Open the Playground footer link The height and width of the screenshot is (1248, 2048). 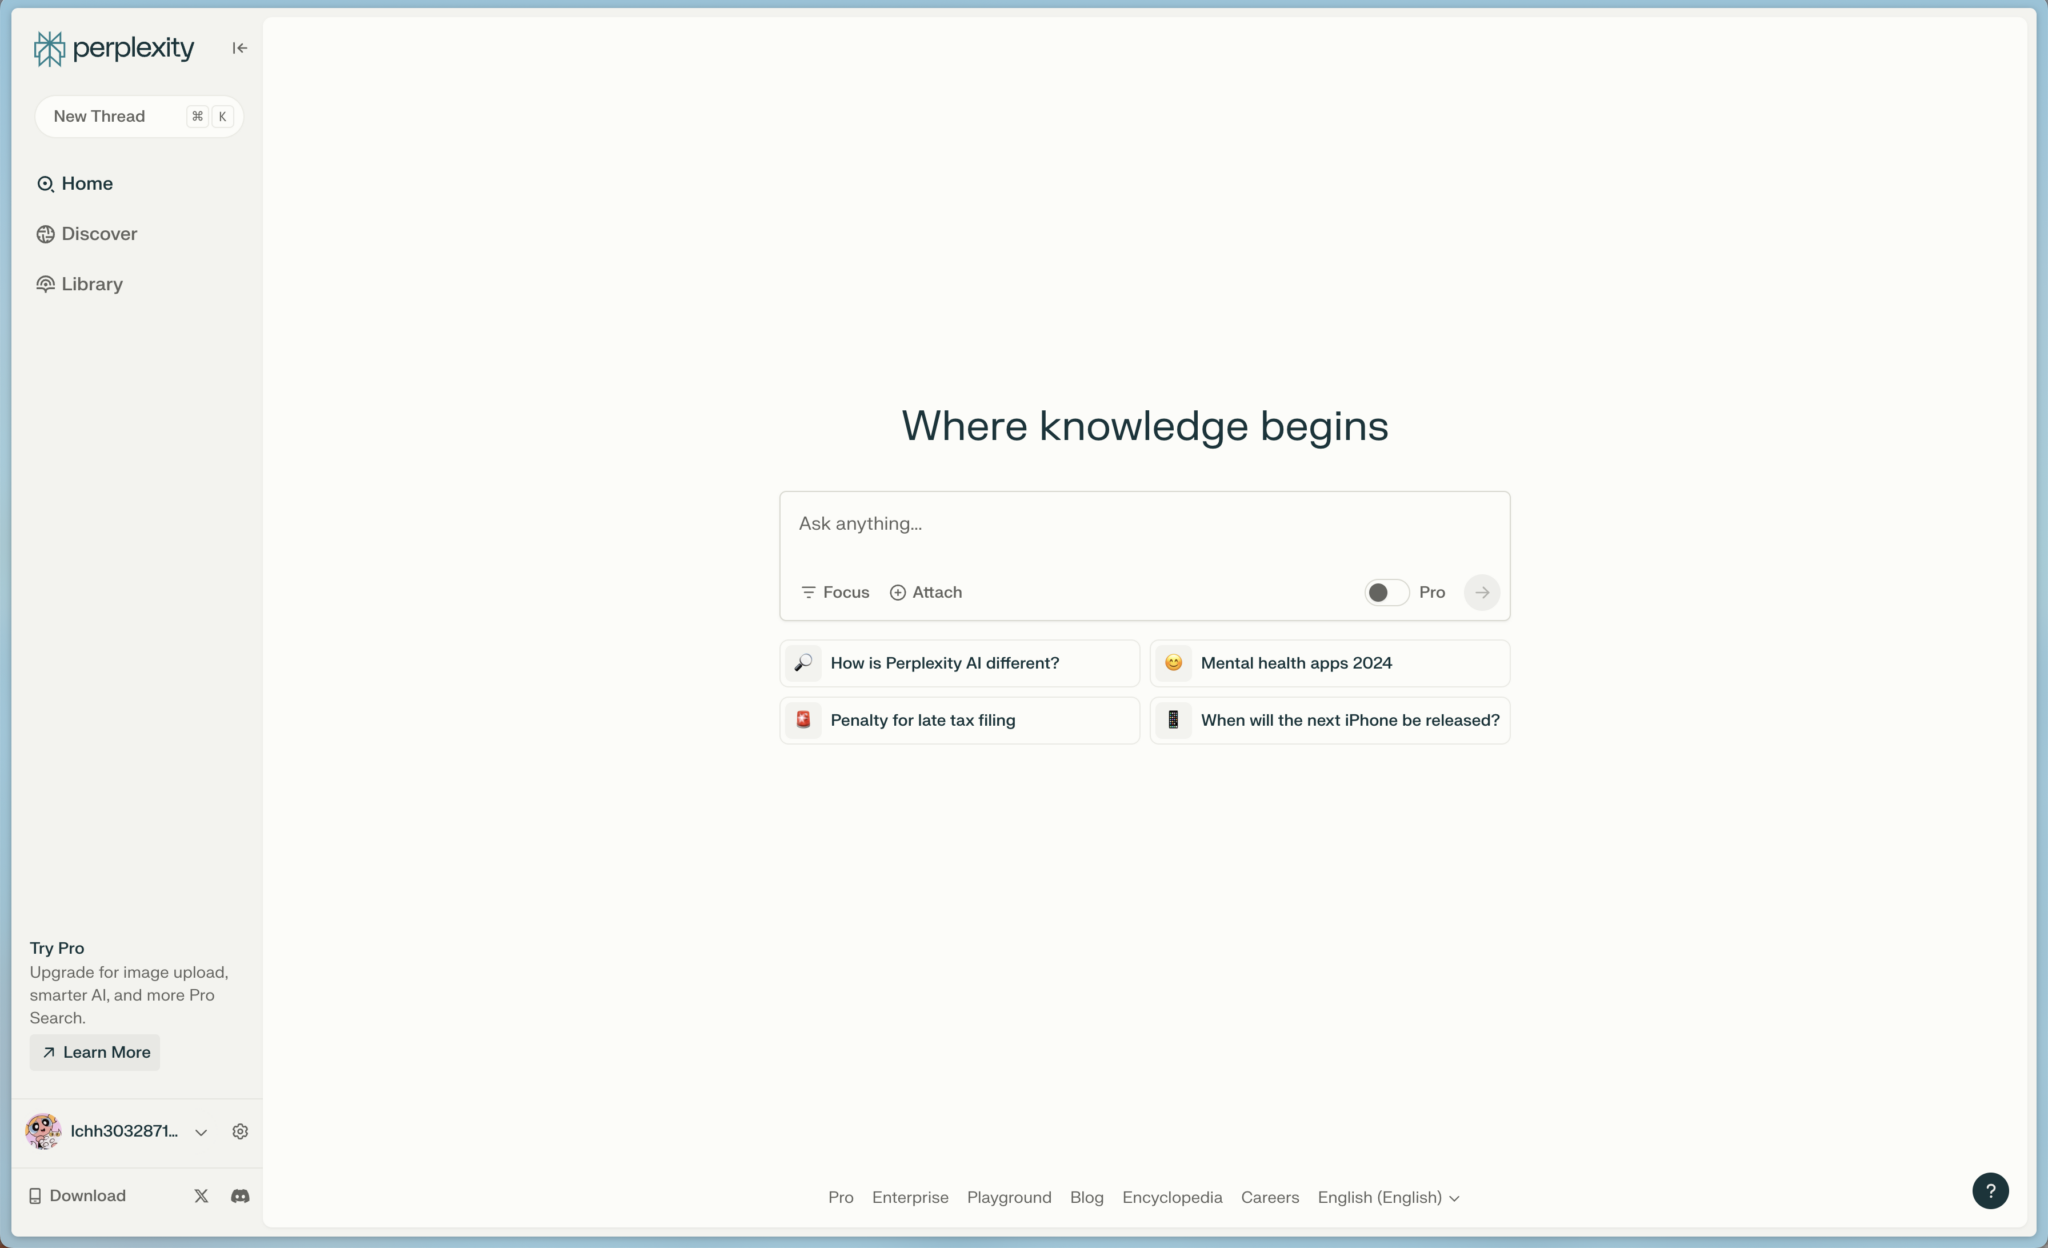coord(1008,1197)
